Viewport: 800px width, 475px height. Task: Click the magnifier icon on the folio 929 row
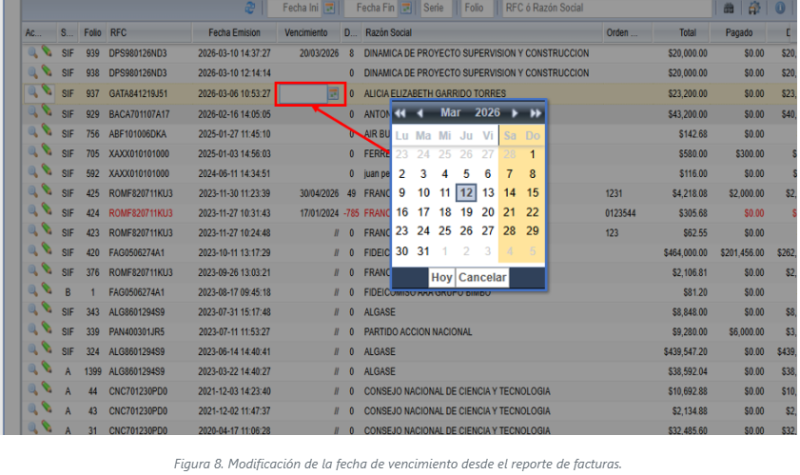(33, 113)
